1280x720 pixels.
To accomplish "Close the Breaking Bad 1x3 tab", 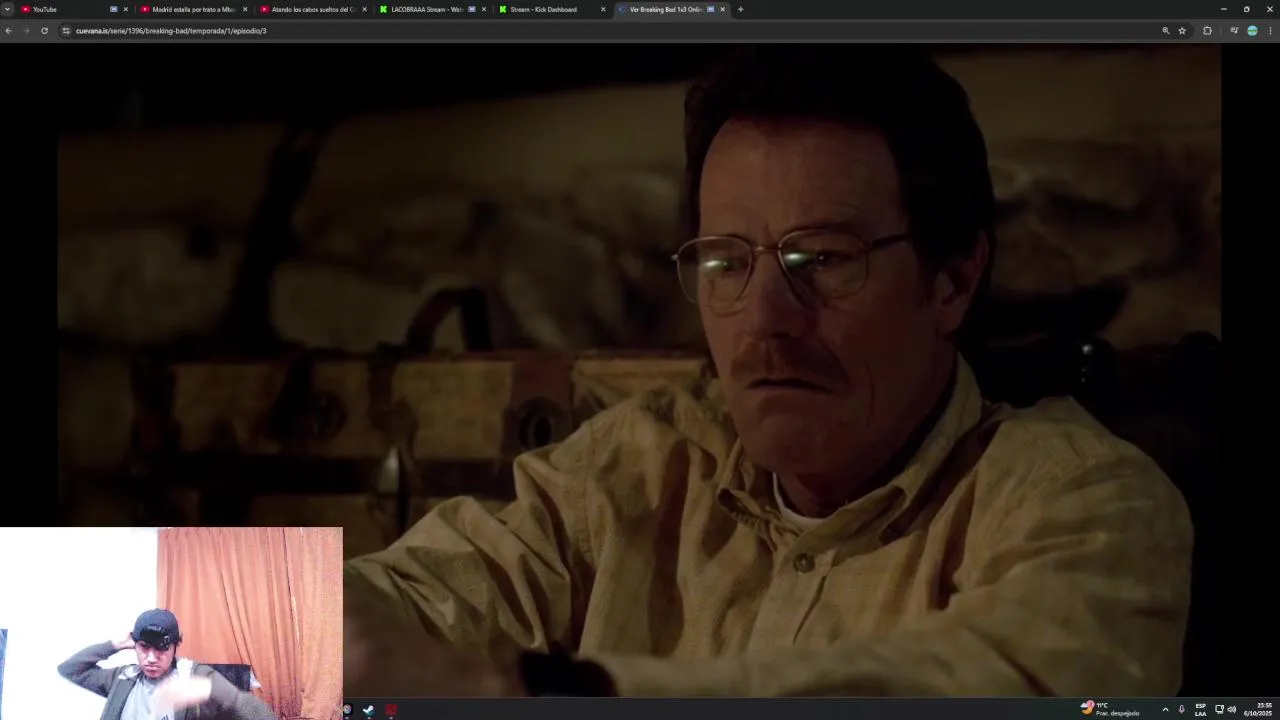I will click(x=722, y=9).
